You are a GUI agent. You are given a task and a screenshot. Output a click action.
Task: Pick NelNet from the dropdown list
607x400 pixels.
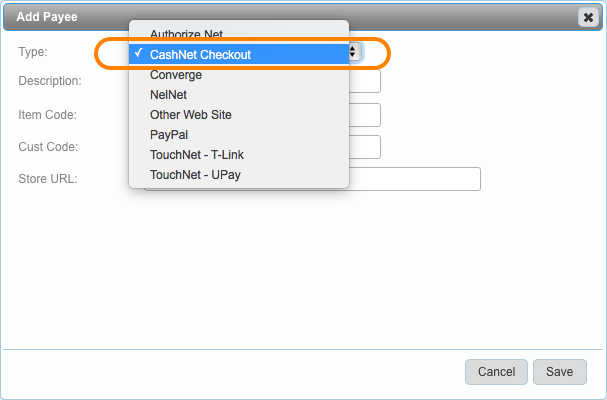pyautogui.click(x=169, y=95)
